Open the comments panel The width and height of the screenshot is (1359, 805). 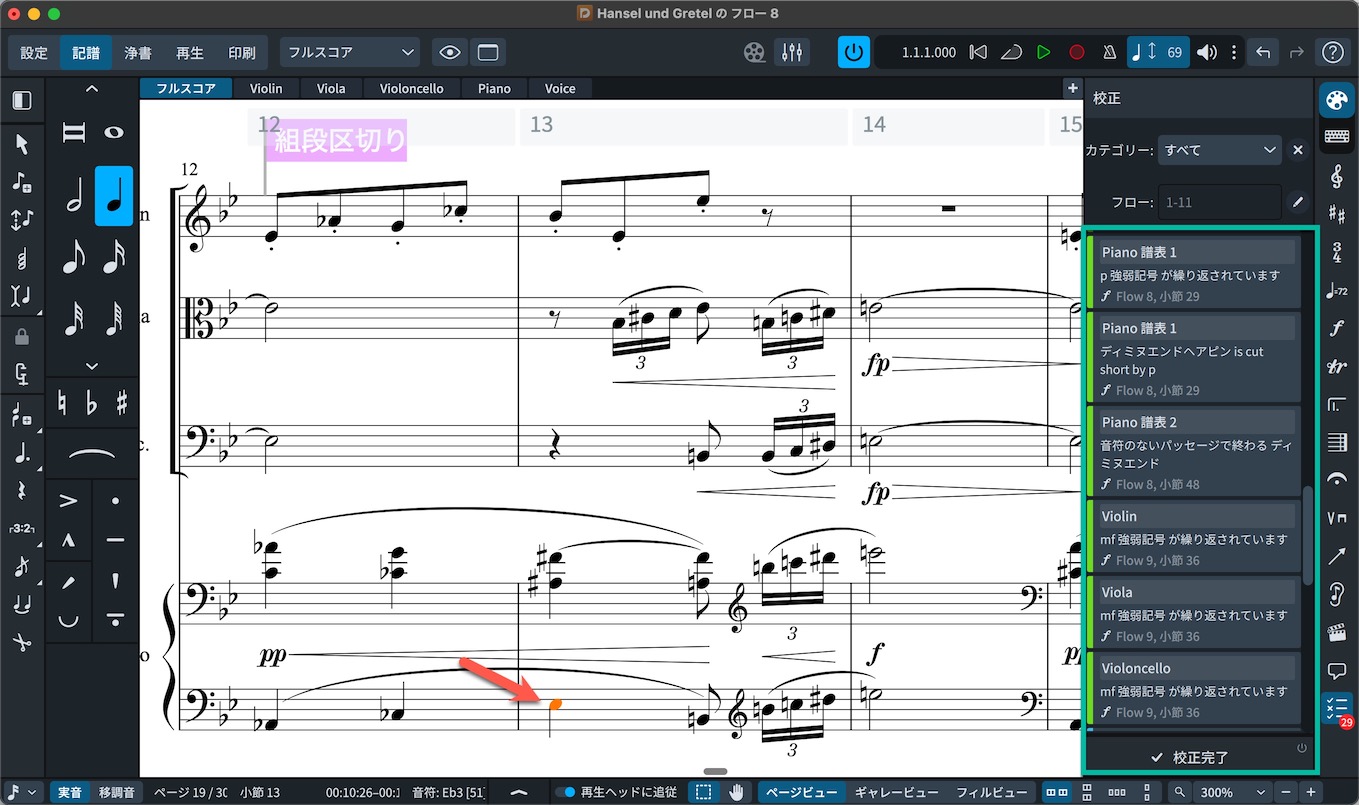click(x=1336, y=669)
